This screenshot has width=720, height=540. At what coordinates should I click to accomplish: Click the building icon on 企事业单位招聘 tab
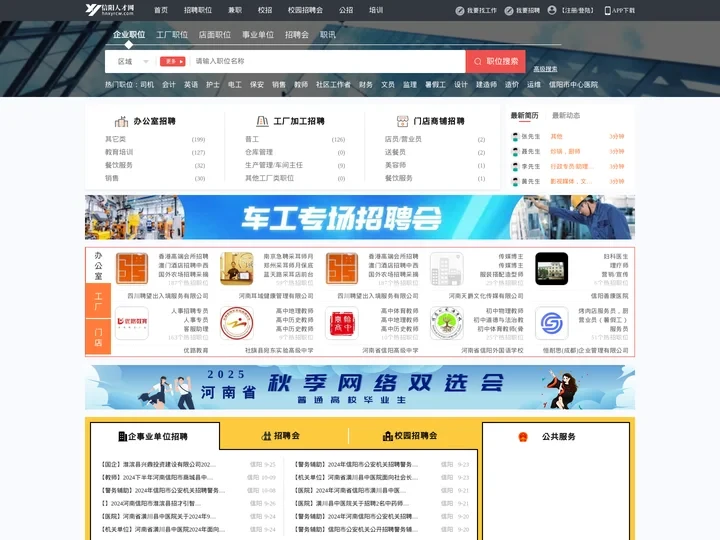click(122, 436)
